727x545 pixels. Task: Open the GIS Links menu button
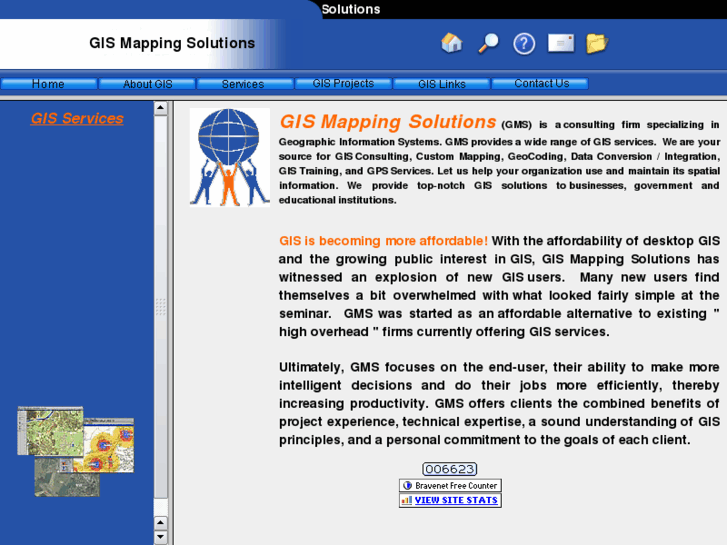442,83
